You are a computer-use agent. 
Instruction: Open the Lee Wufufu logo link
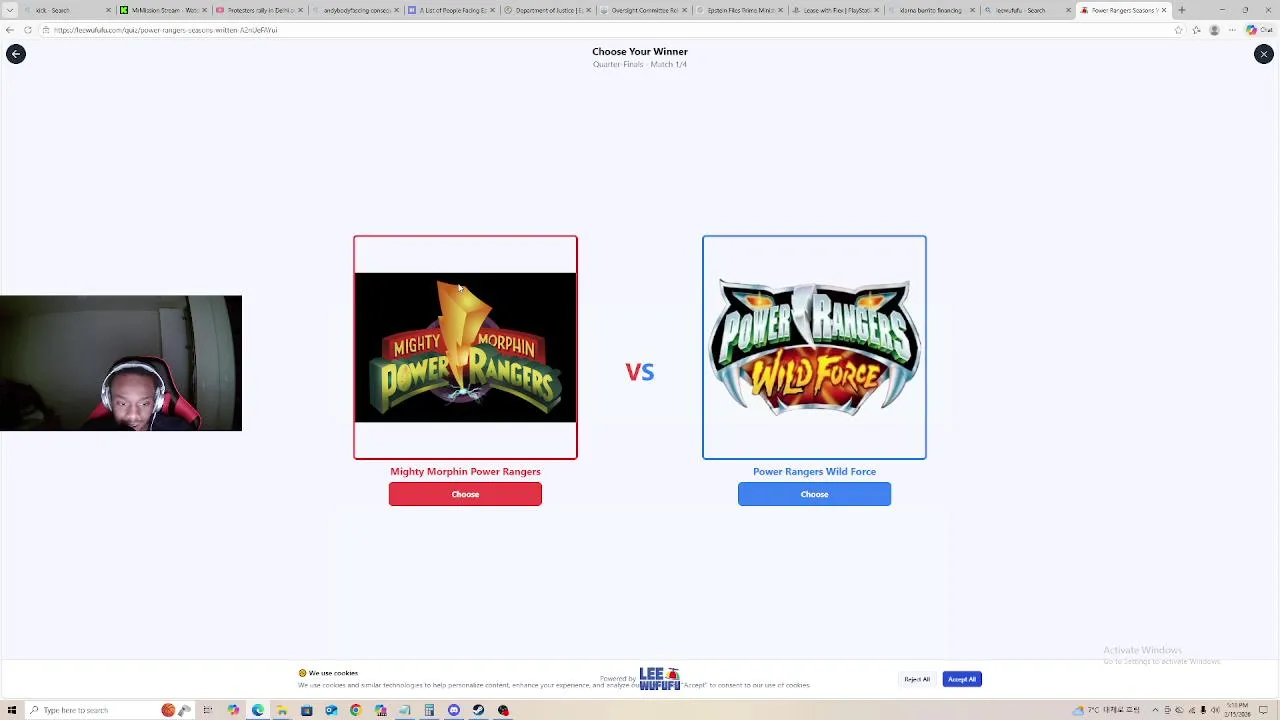[659, 679]
